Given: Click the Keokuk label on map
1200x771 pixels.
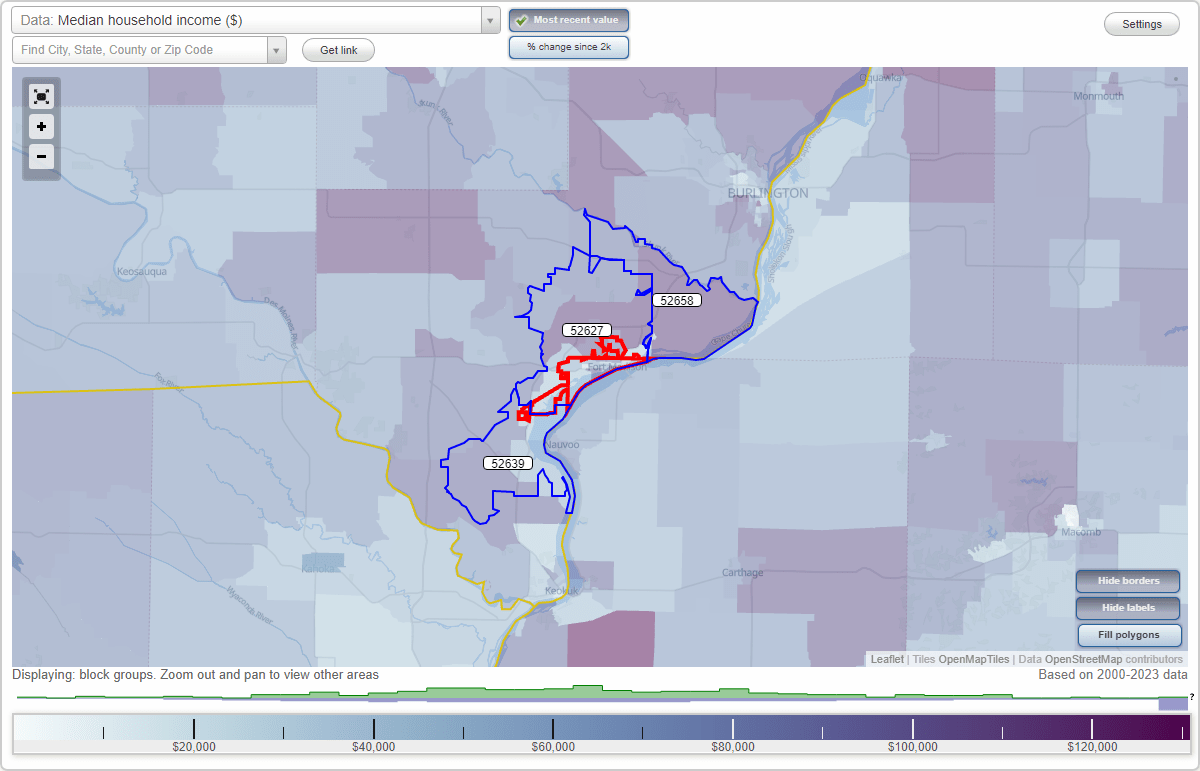Looking at the screenshot, I should (x=562, y=591).
